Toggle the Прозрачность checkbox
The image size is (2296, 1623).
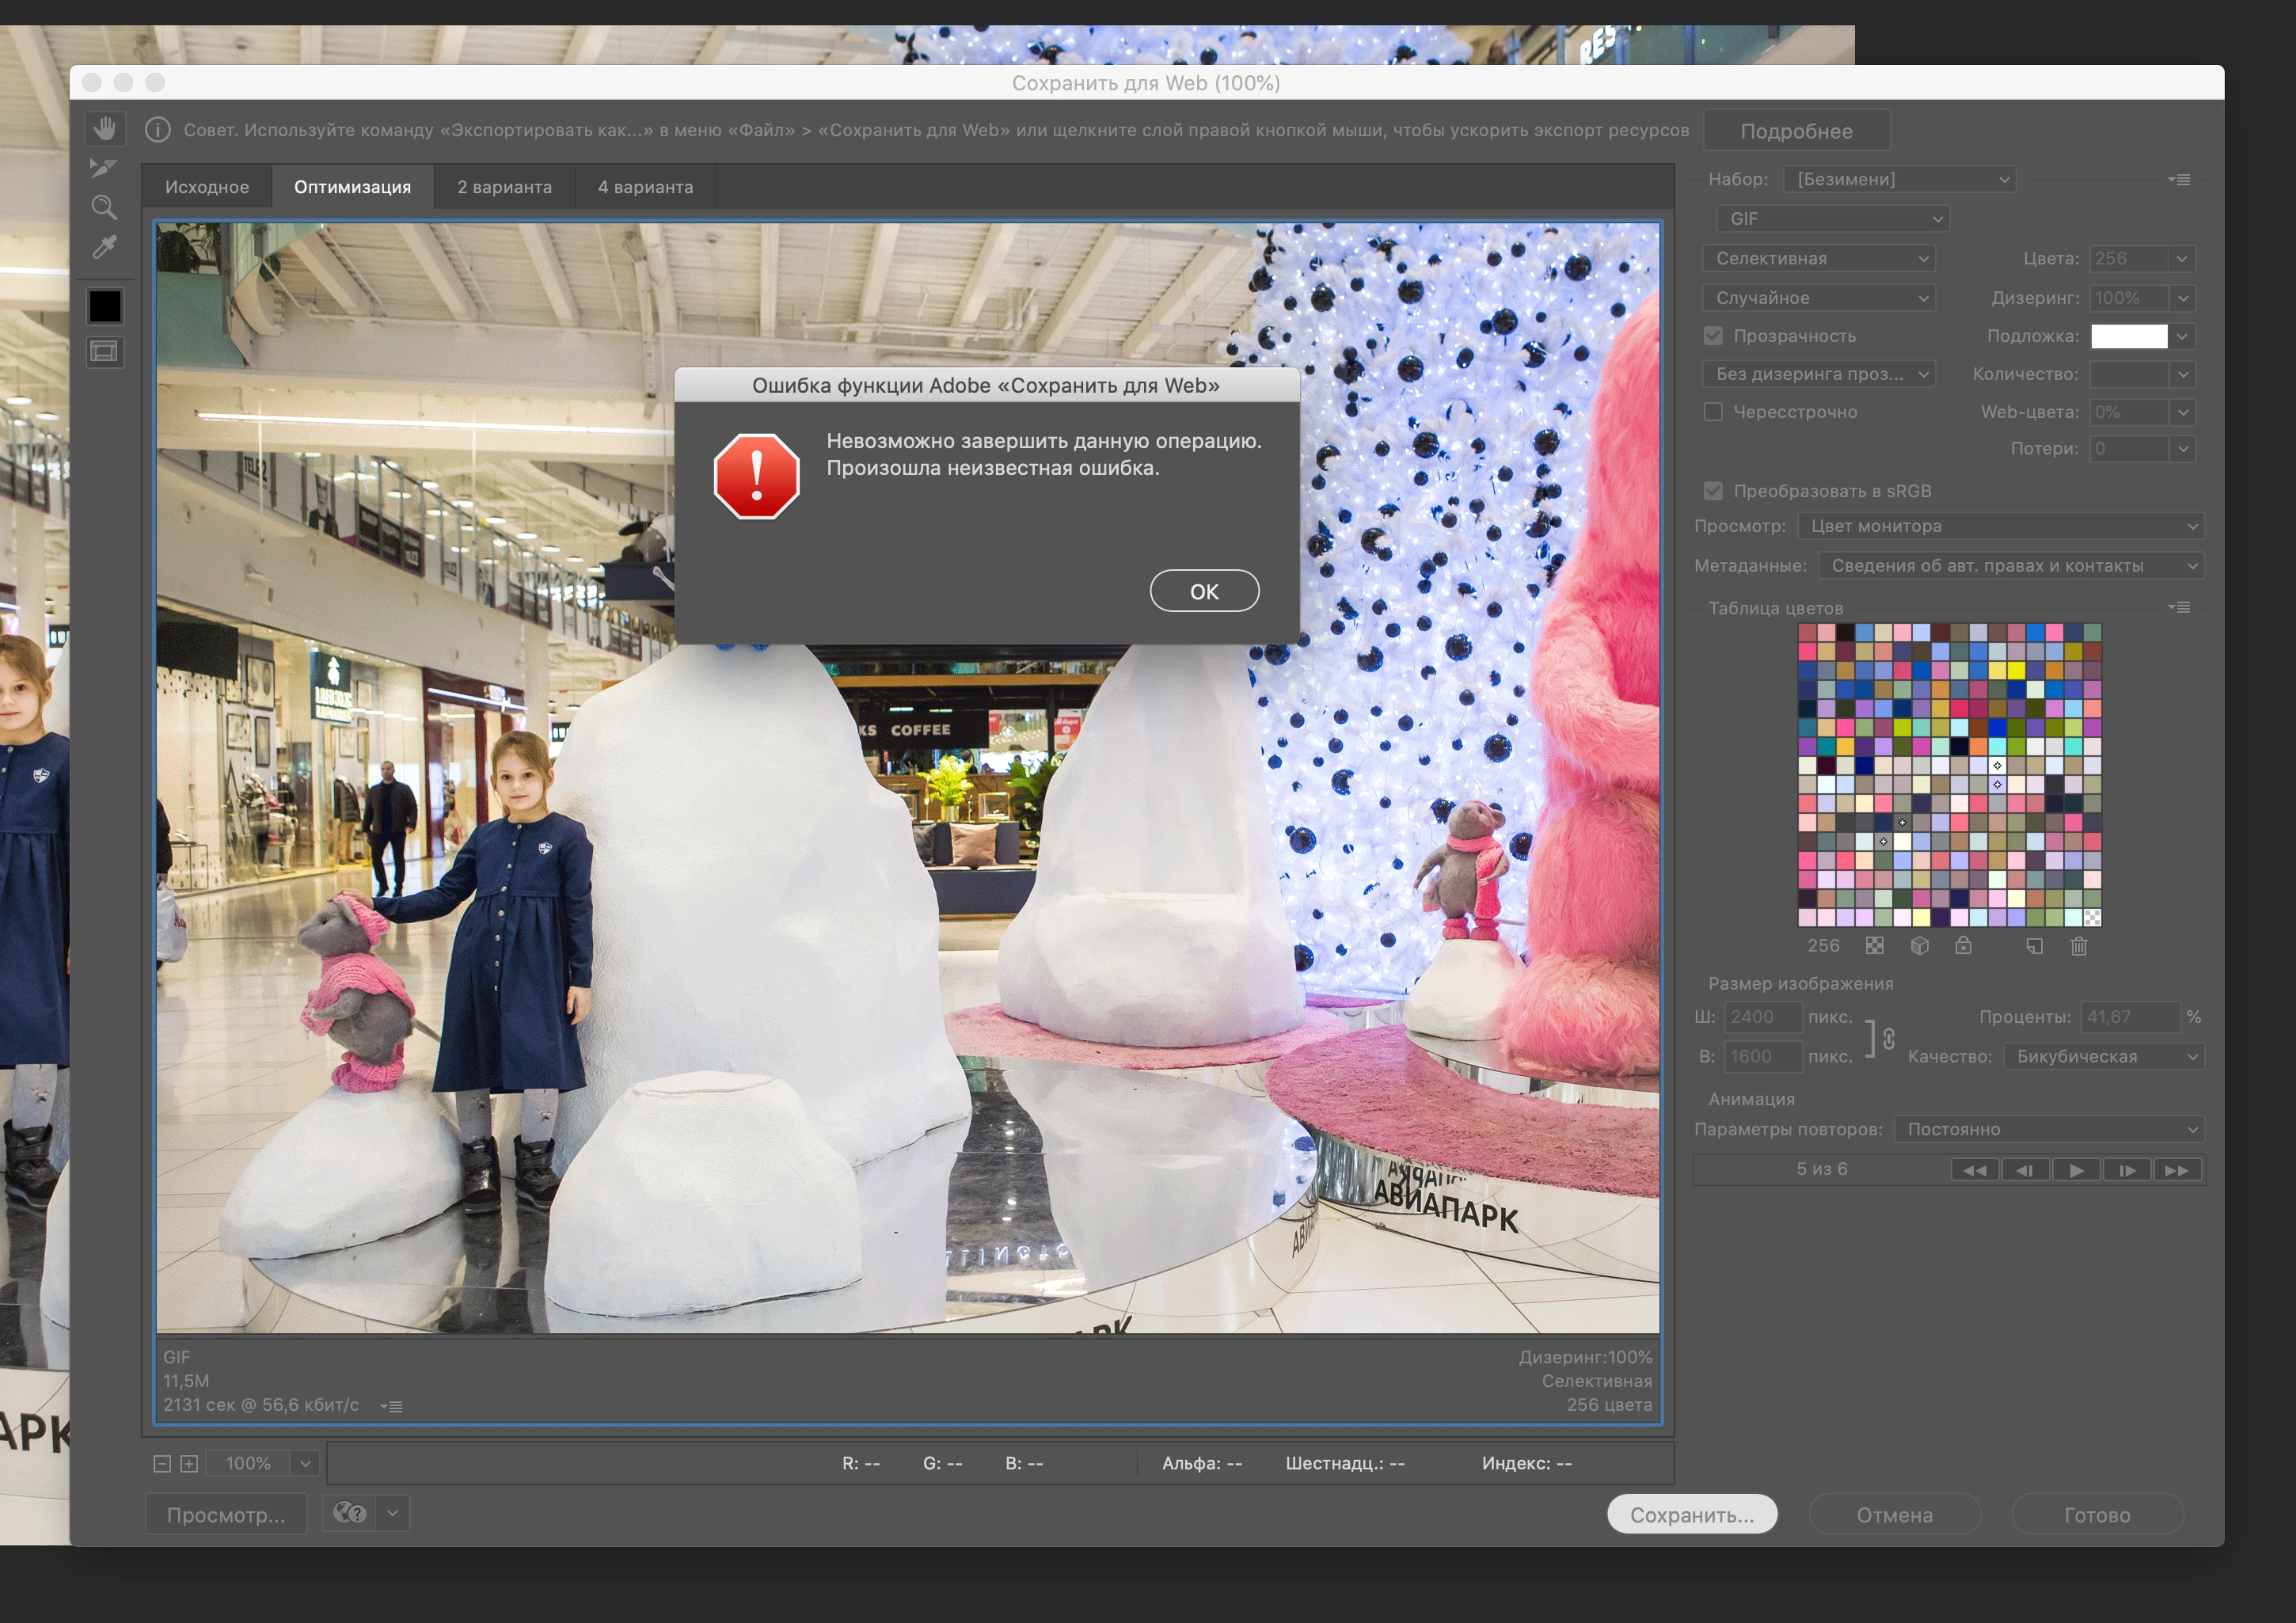click(x=1713, y=336)
